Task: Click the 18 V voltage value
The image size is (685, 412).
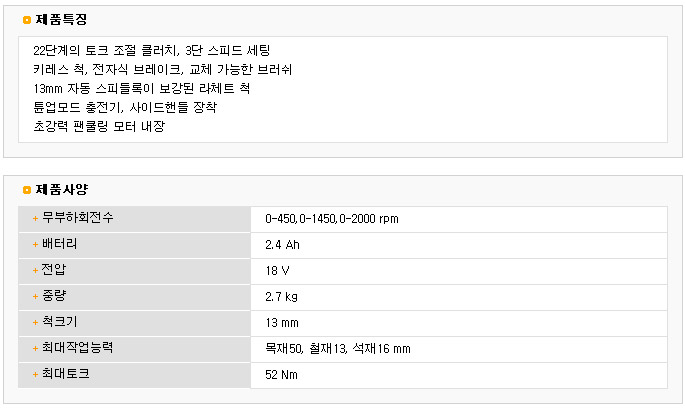Action: pos(277,271)
